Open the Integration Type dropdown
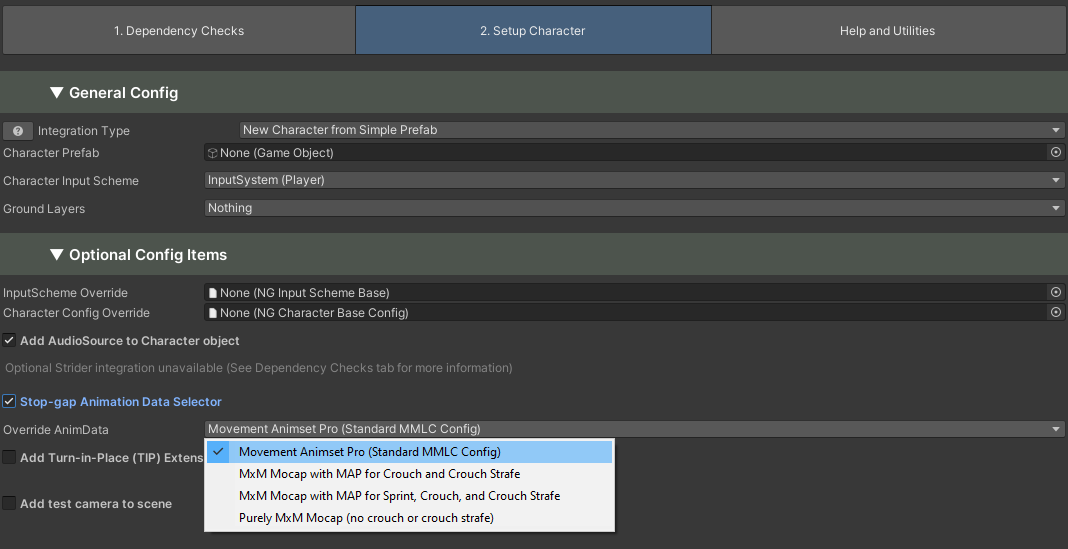Viewport: 1068px width, 549px height. coord(652,129)
